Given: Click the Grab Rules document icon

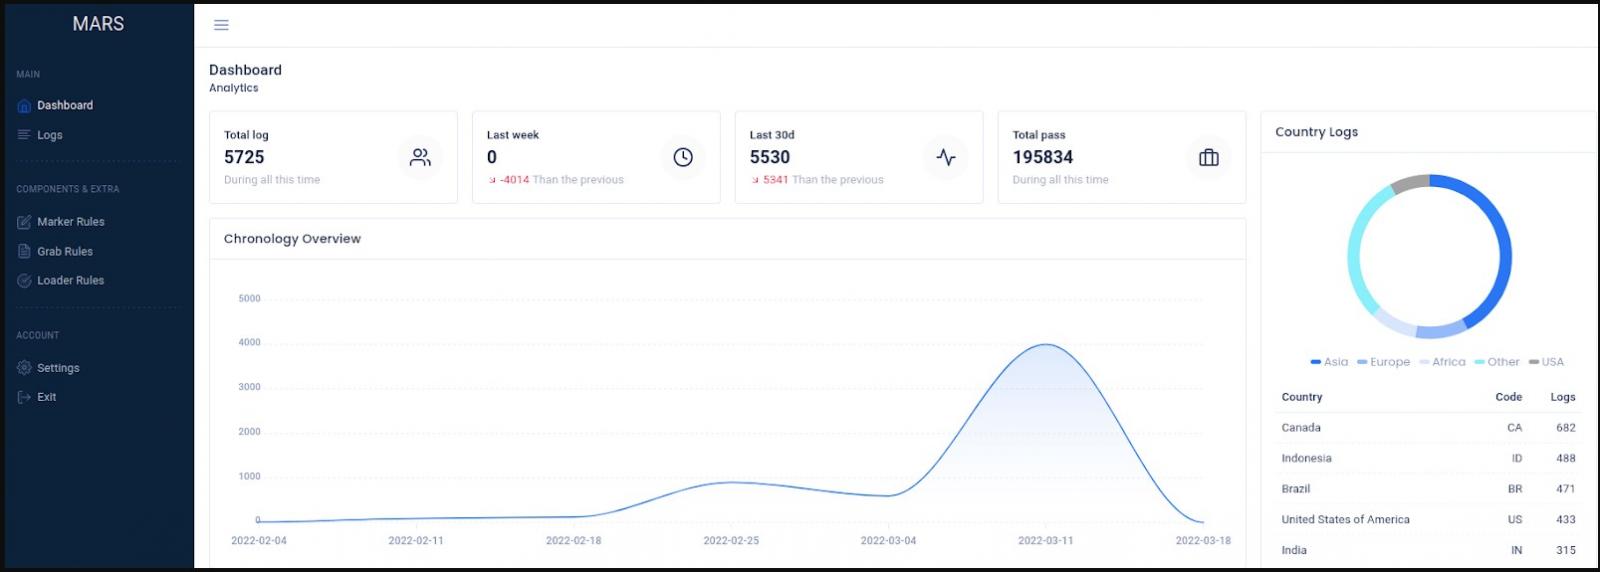Looking at the screenshot, I should (x=24, y=252).
